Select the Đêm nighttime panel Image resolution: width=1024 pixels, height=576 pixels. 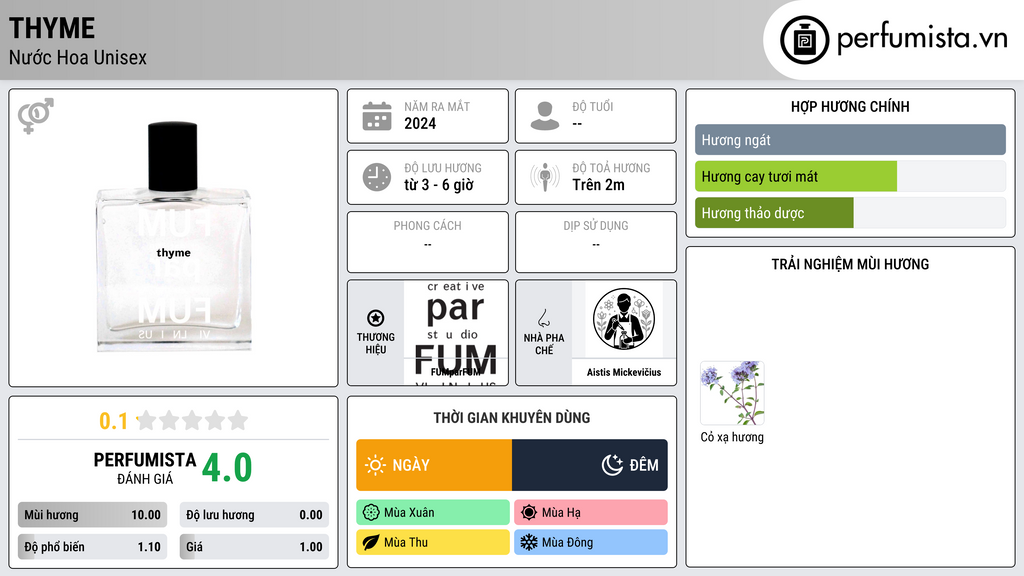(x=590, y=465)
